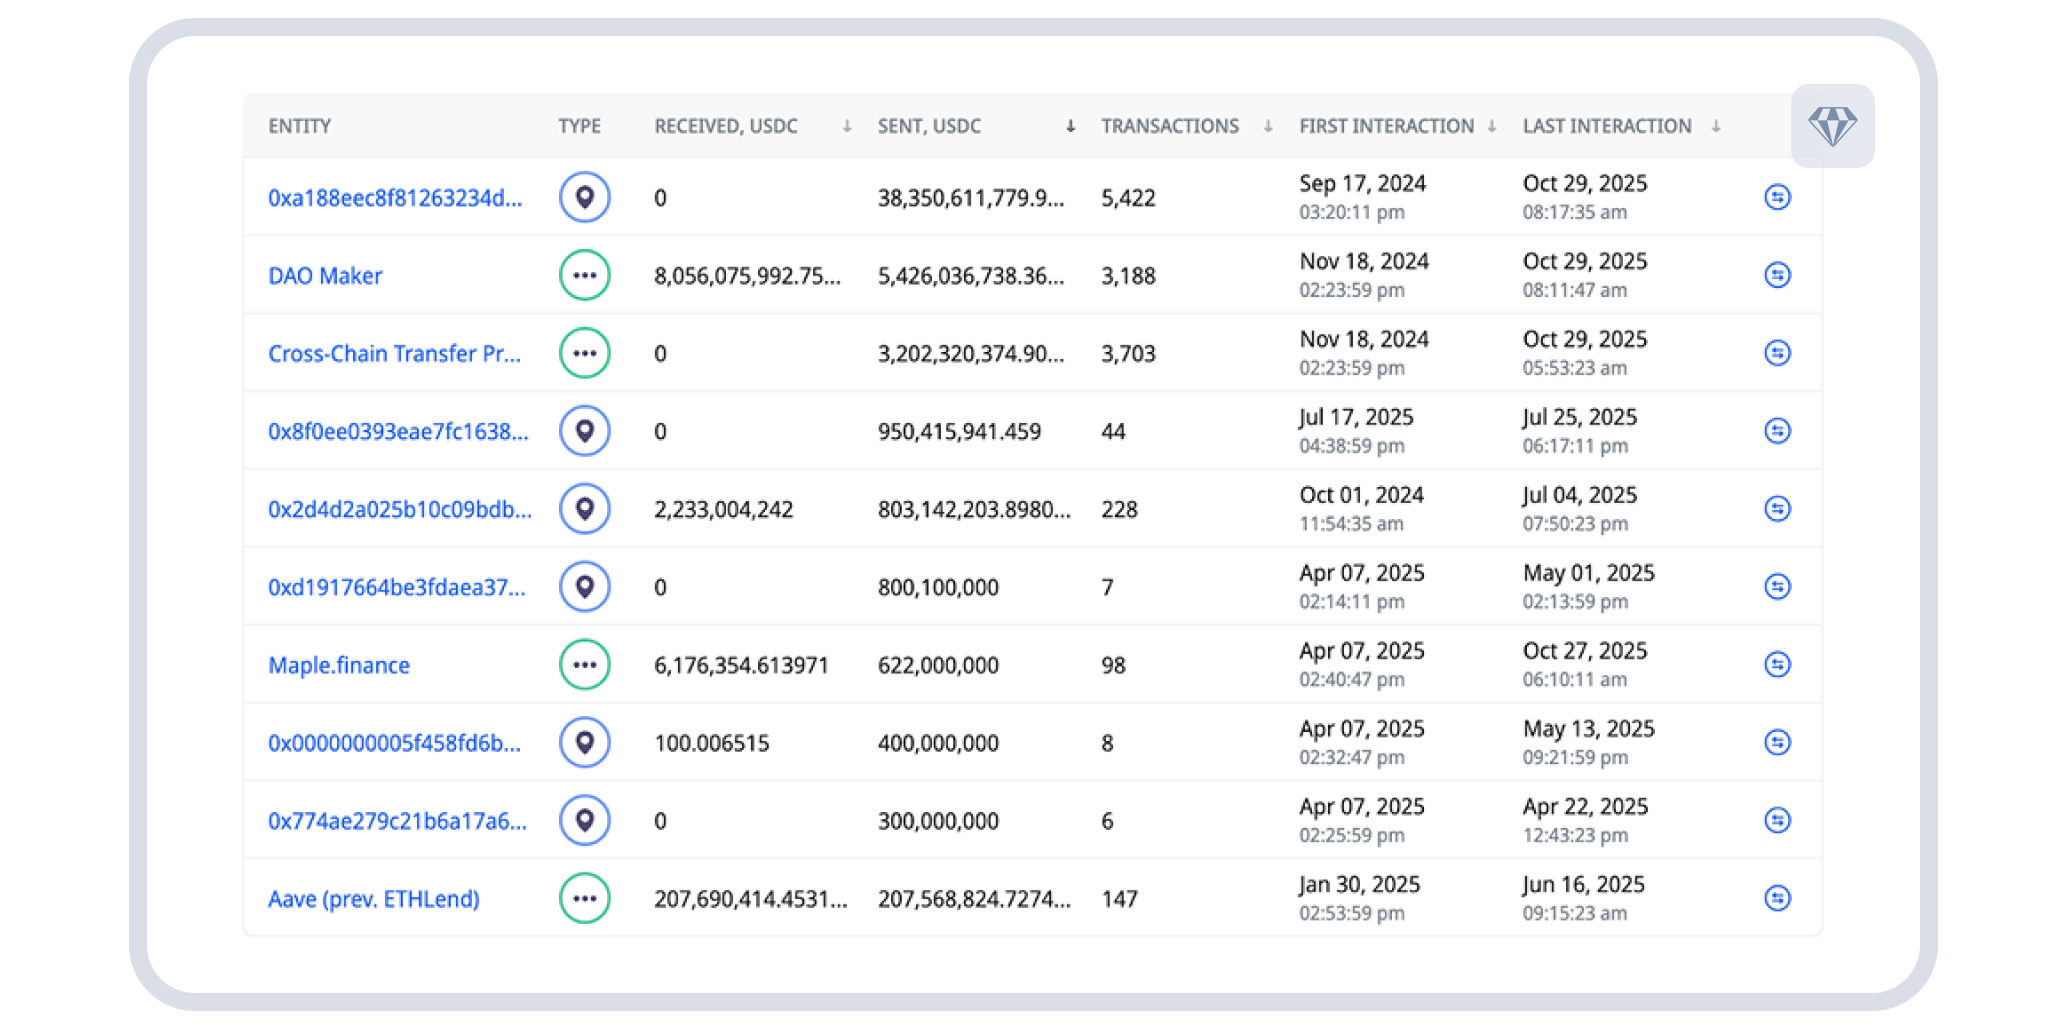Click the diamond icon at table corner
Screen dimensions: 2064x1029
pos(1832,126)
